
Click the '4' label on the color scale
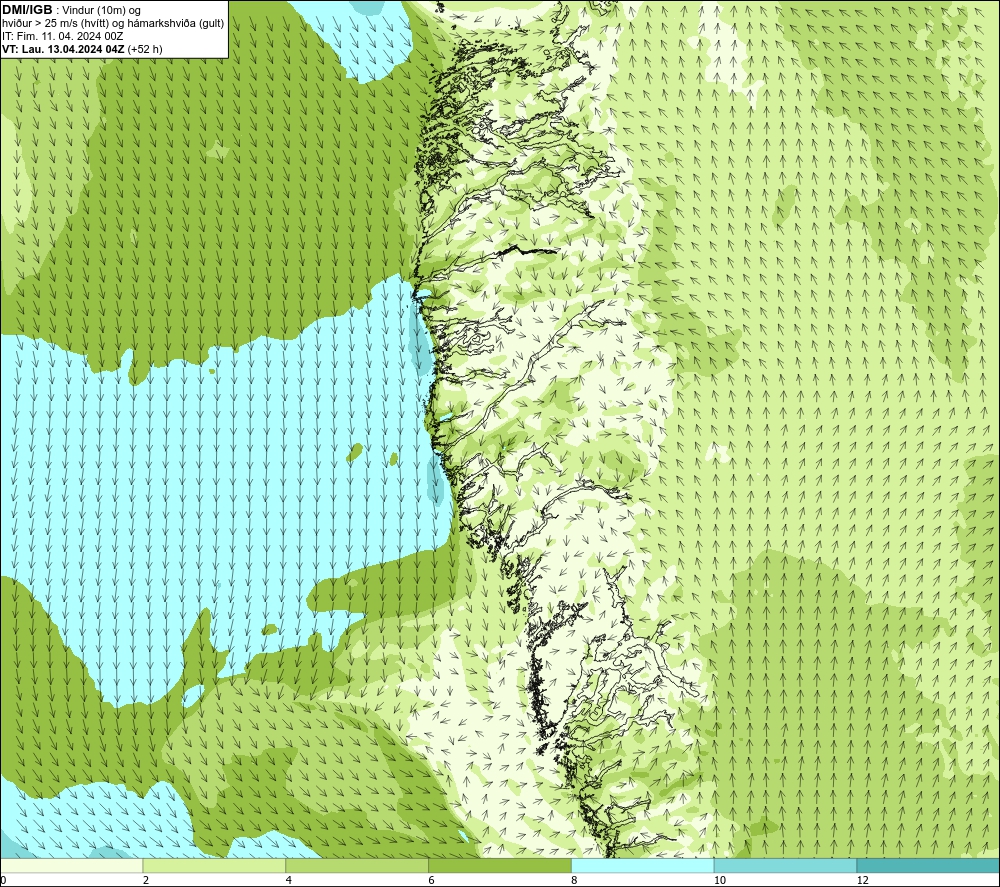(x=288, y=881)
